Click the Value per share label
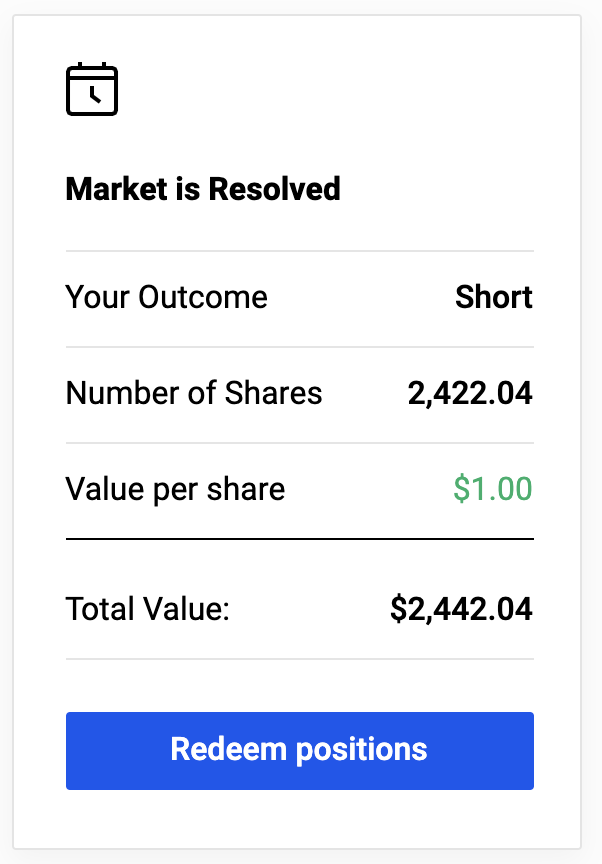The image size is (602, 864). 175,489
